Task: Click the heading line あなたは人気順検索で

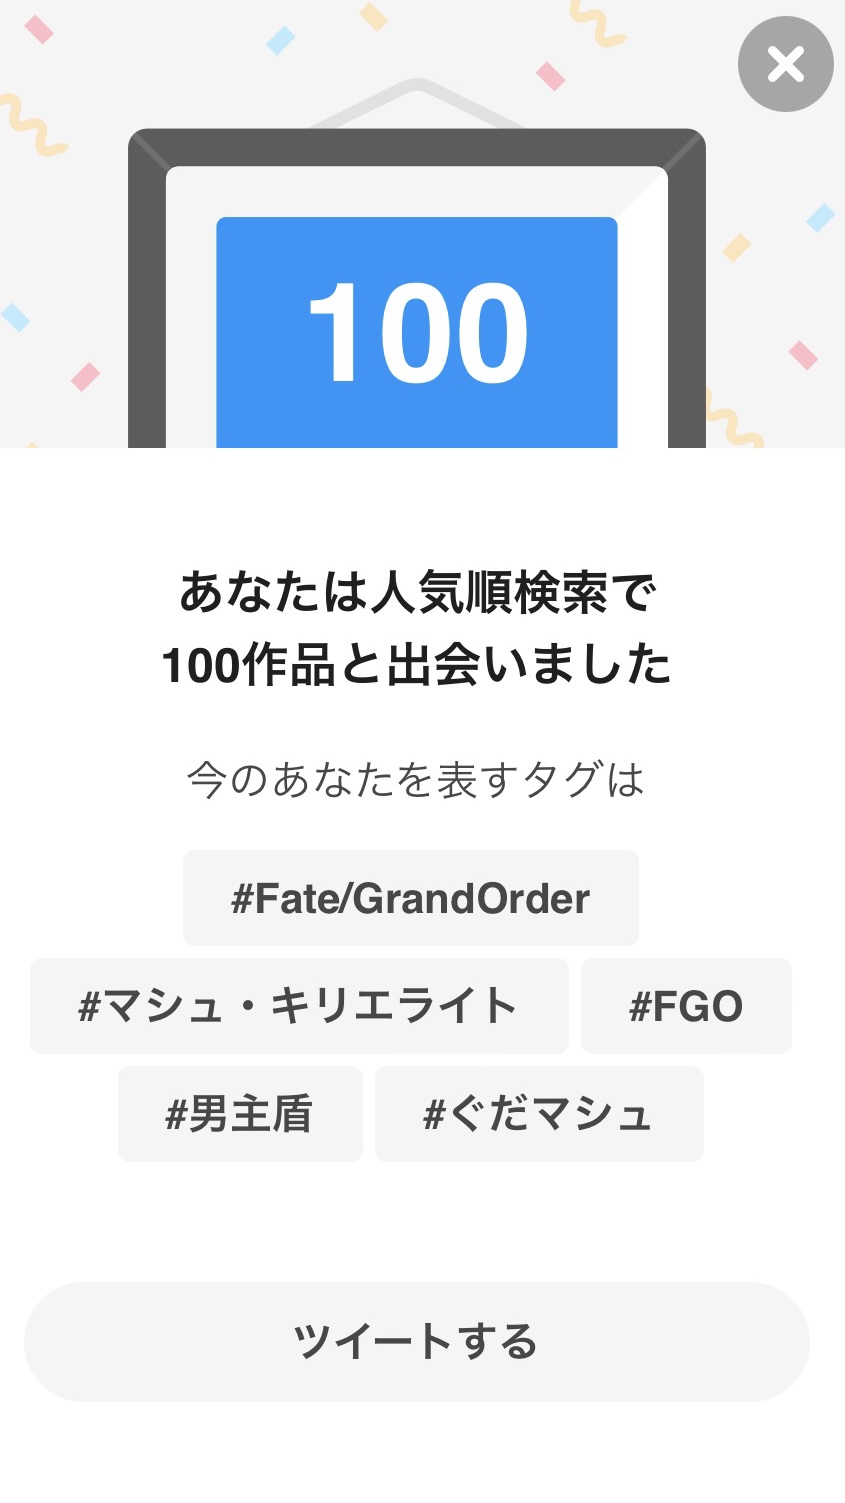Action: point(416,592)
